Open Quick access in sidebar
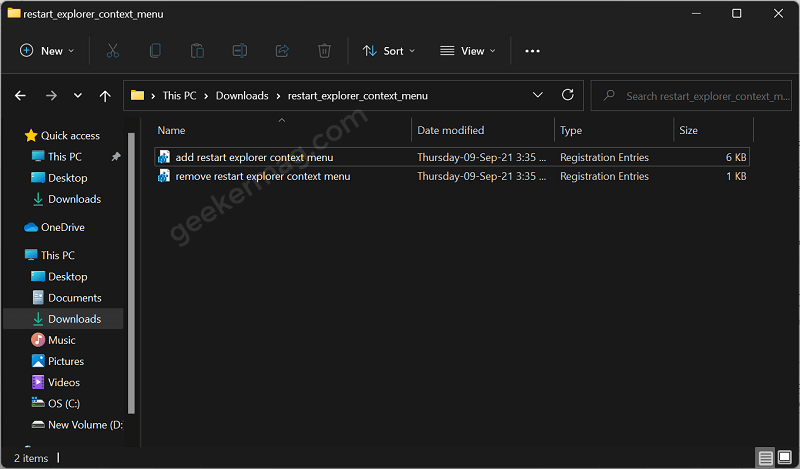This screenshot has width=800, height=469. click(63, 135)
